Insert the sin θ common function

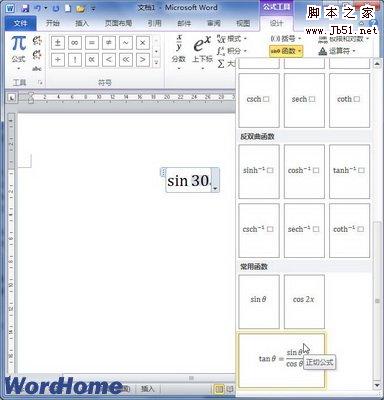259,301
